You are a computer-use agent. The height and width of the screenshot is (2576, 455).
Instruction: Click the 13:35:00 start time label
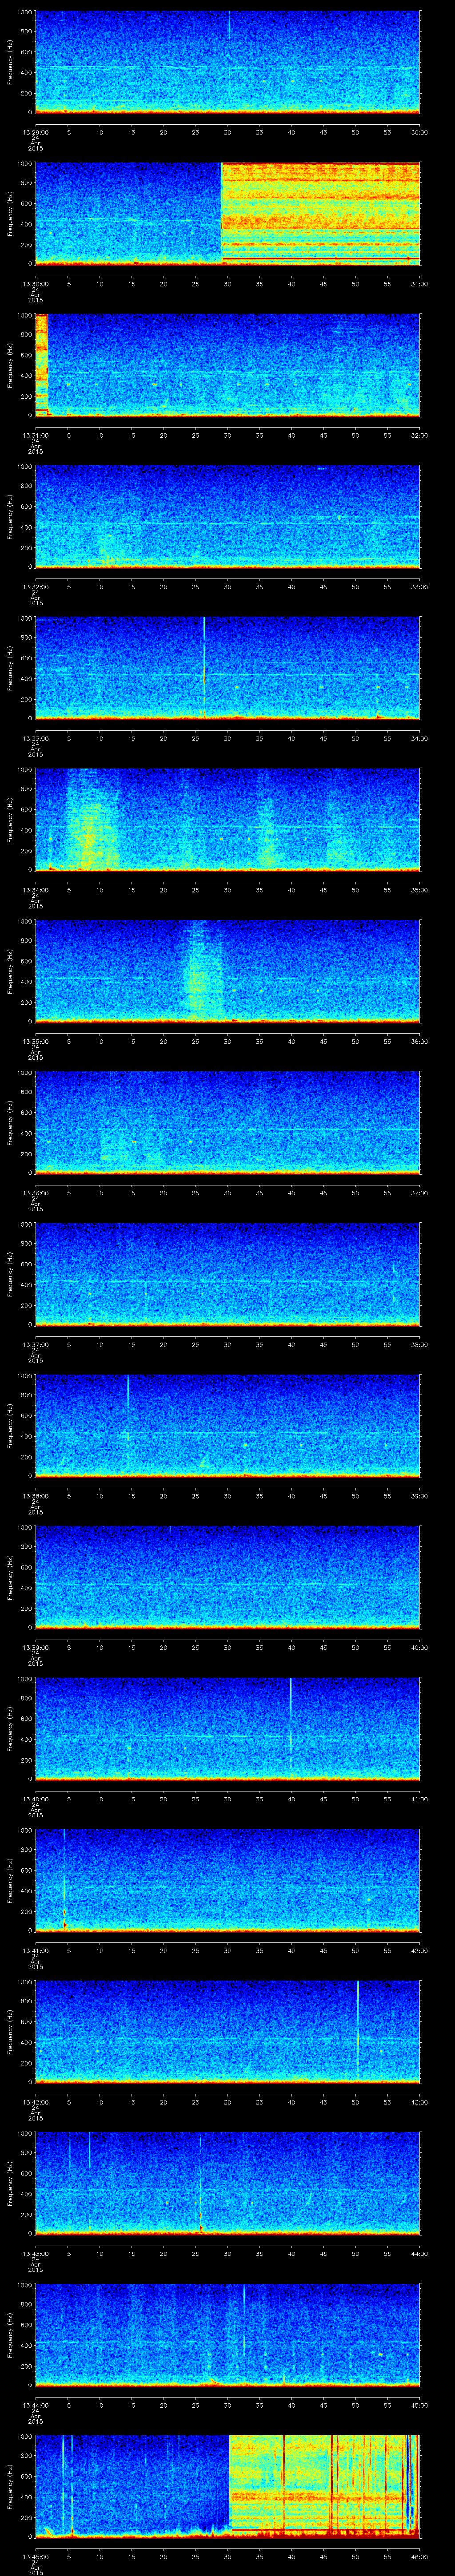click(35, 1041)
